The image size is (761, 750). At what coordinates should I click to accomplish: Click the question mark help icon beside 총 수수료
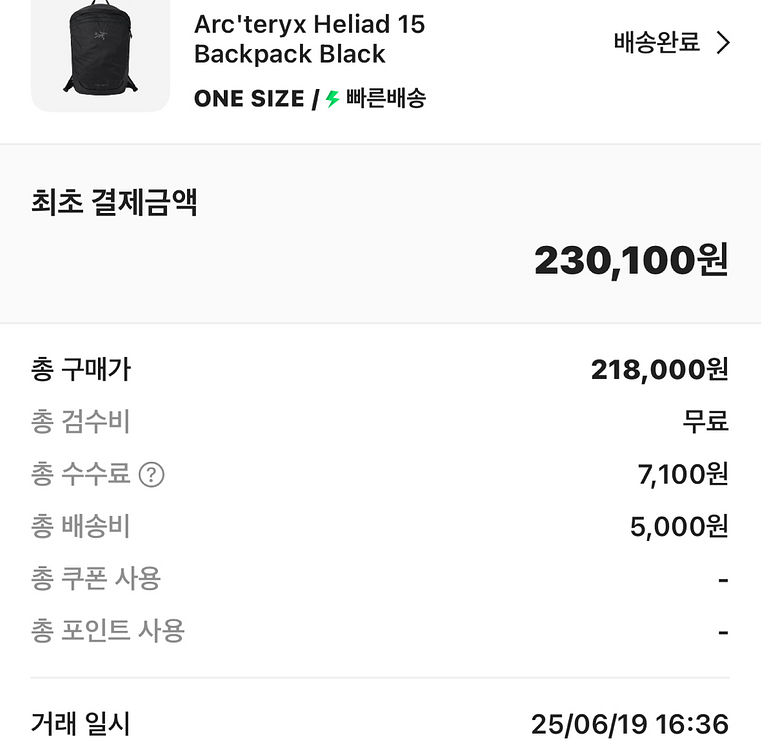tap(151, 474)
